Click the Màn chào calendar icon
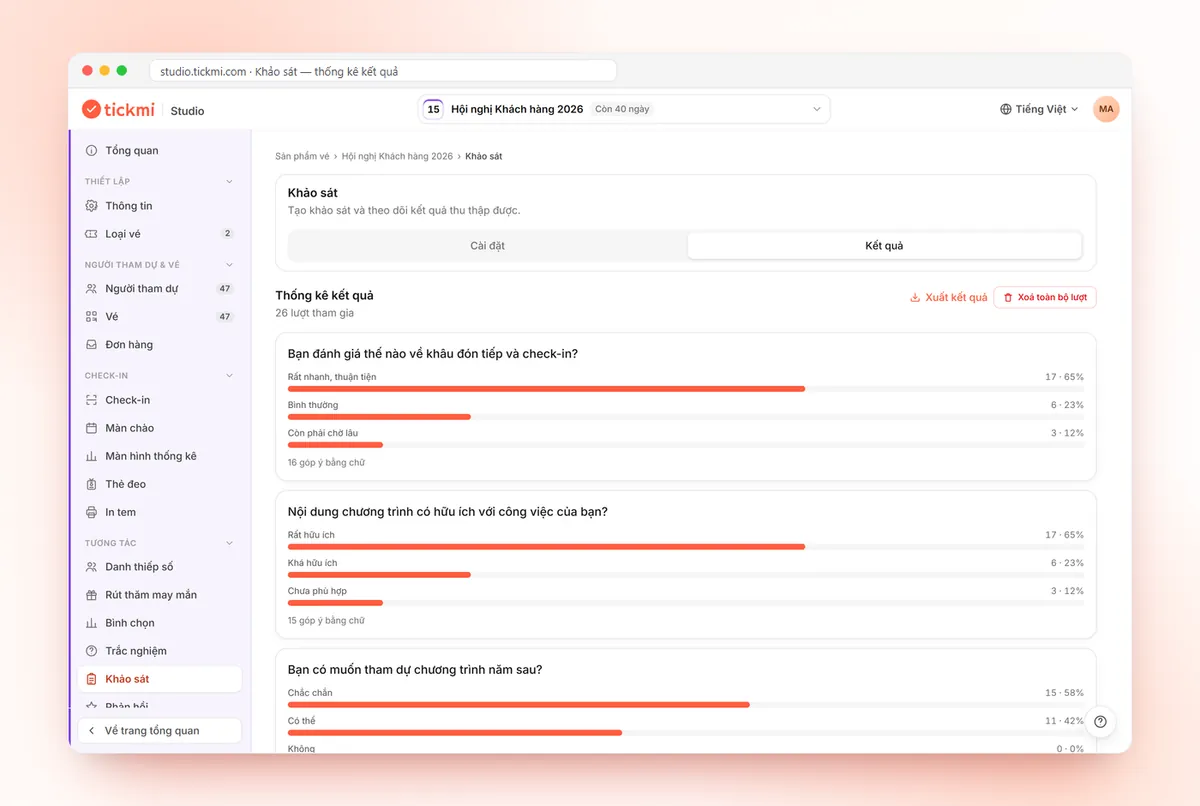1200x806 pixels. [91, 428]
